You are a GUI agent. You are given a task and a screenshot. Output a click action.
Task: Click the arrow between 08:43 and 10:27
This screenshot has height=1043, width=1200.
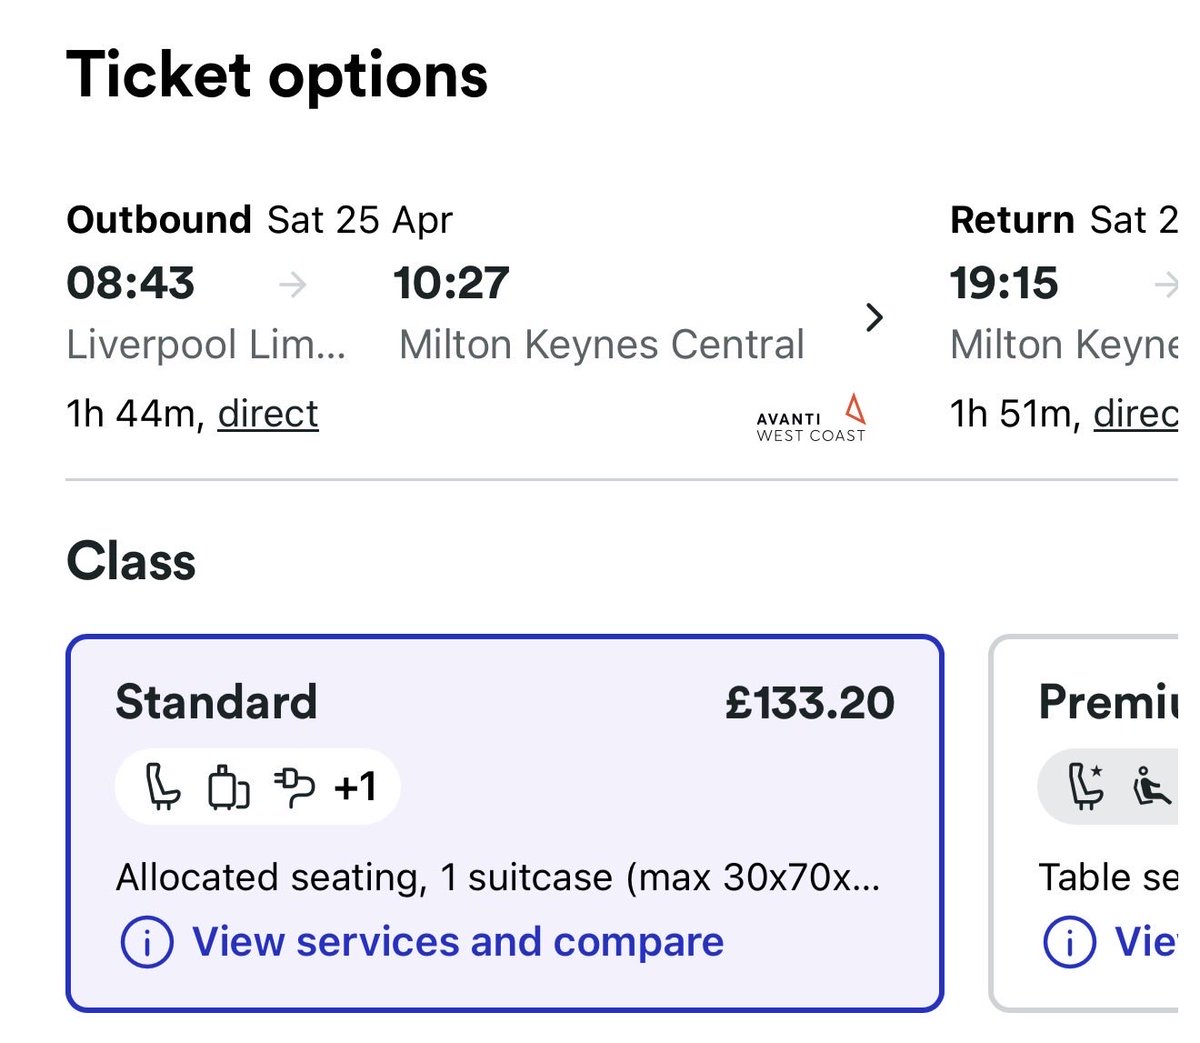292,285
